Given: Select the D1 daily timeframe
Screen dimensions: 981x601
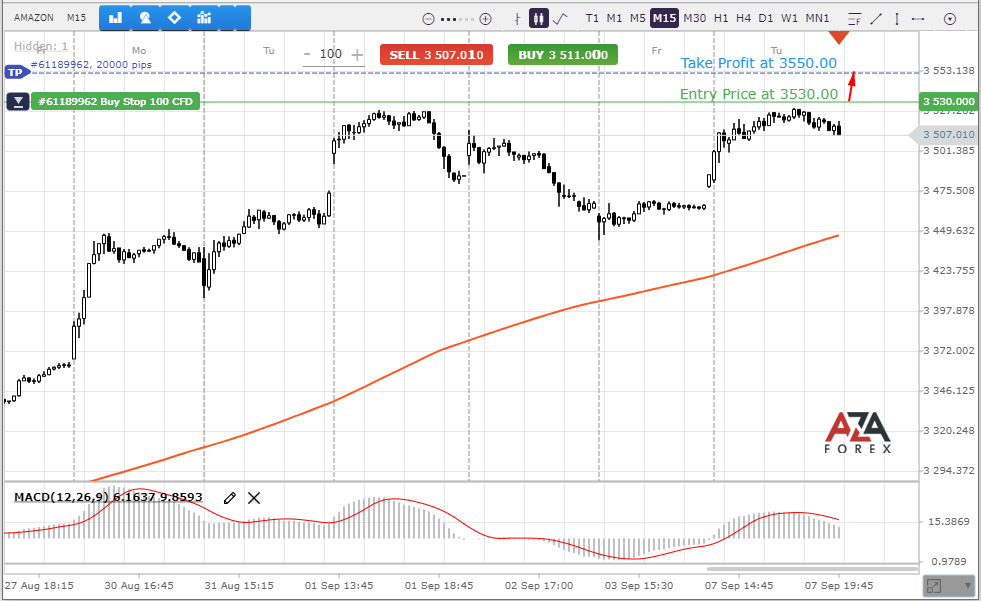Looking at the screenshot, I should pos(766,18).
